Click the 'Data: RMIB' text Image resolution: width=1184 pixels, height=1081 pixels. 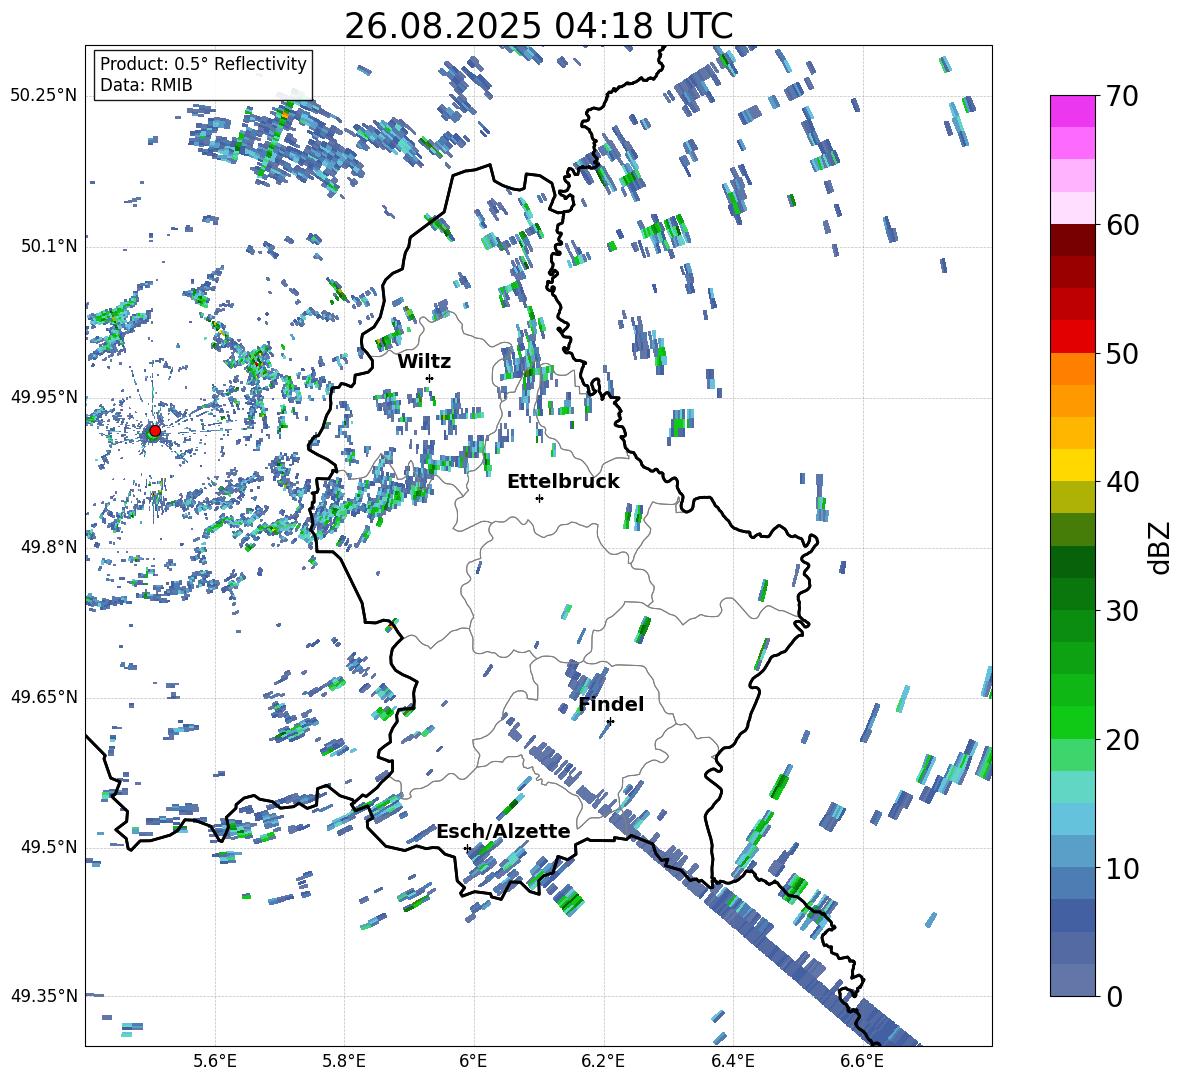pos(146,85)
